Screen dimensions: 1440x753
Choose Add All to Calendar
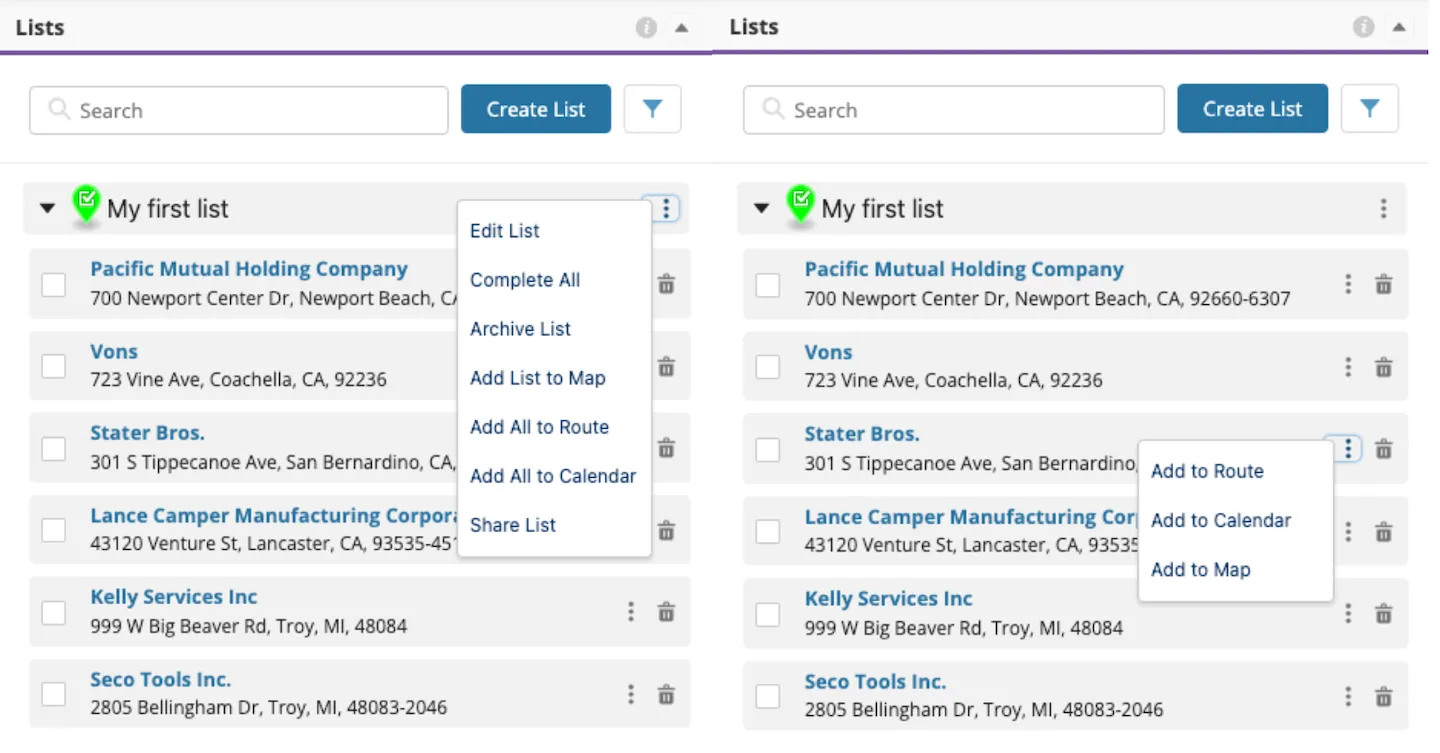click(x=553, y=476)
